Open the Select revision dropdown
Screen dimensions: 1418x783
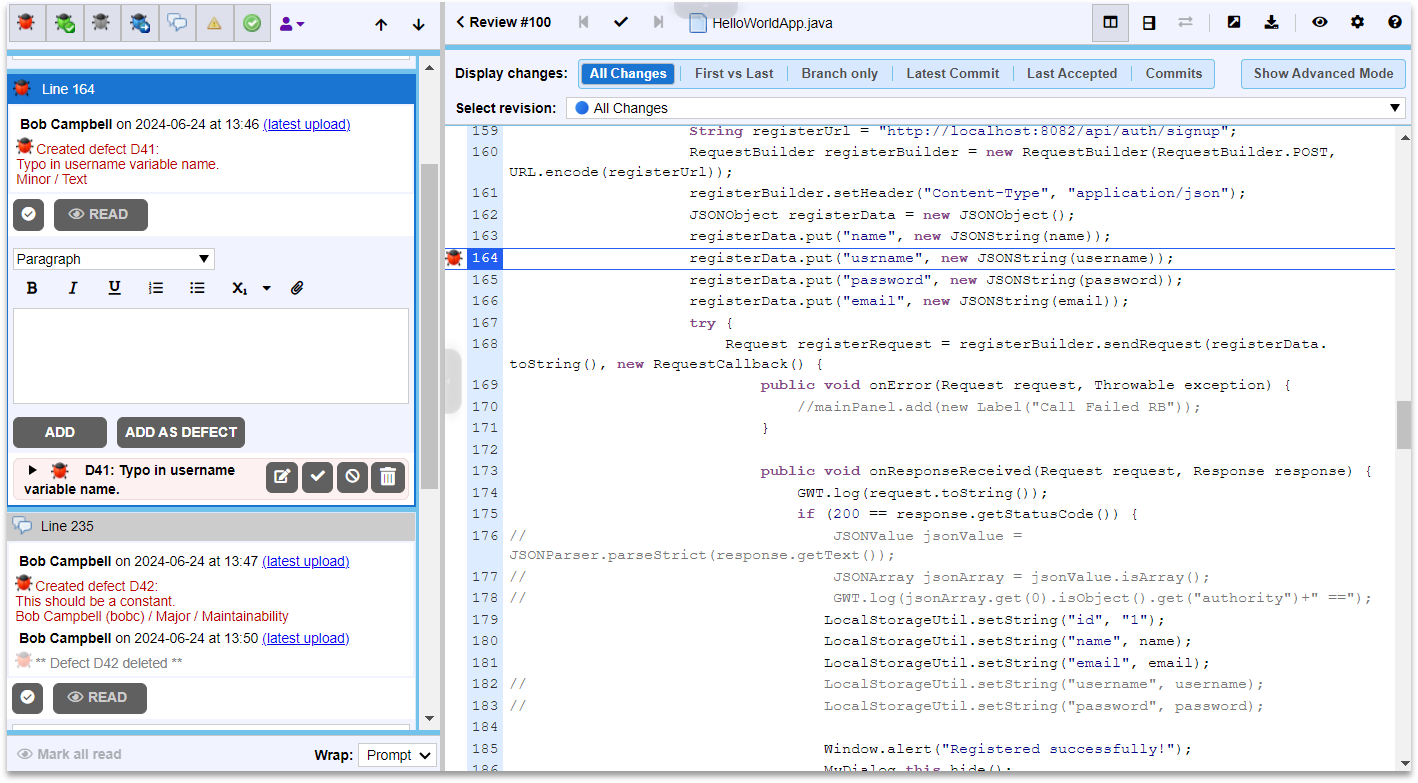click(985, 108)
